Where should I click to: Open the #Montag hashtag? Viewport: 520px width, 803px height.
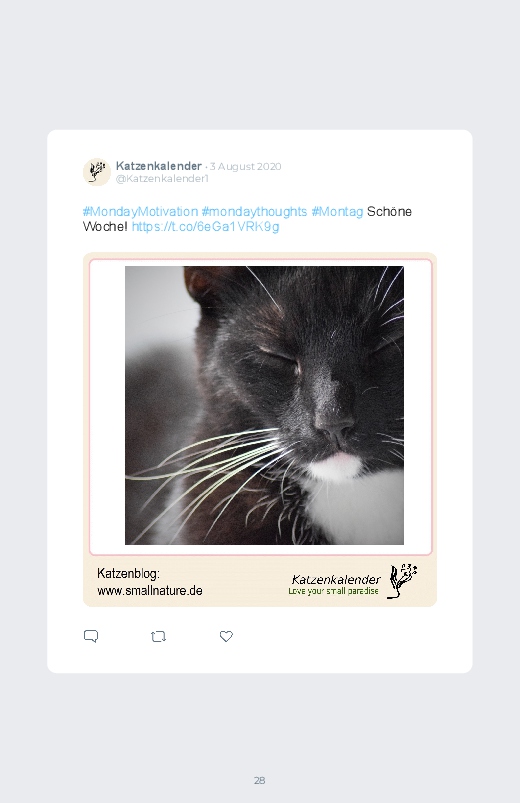tap(337, 212)
